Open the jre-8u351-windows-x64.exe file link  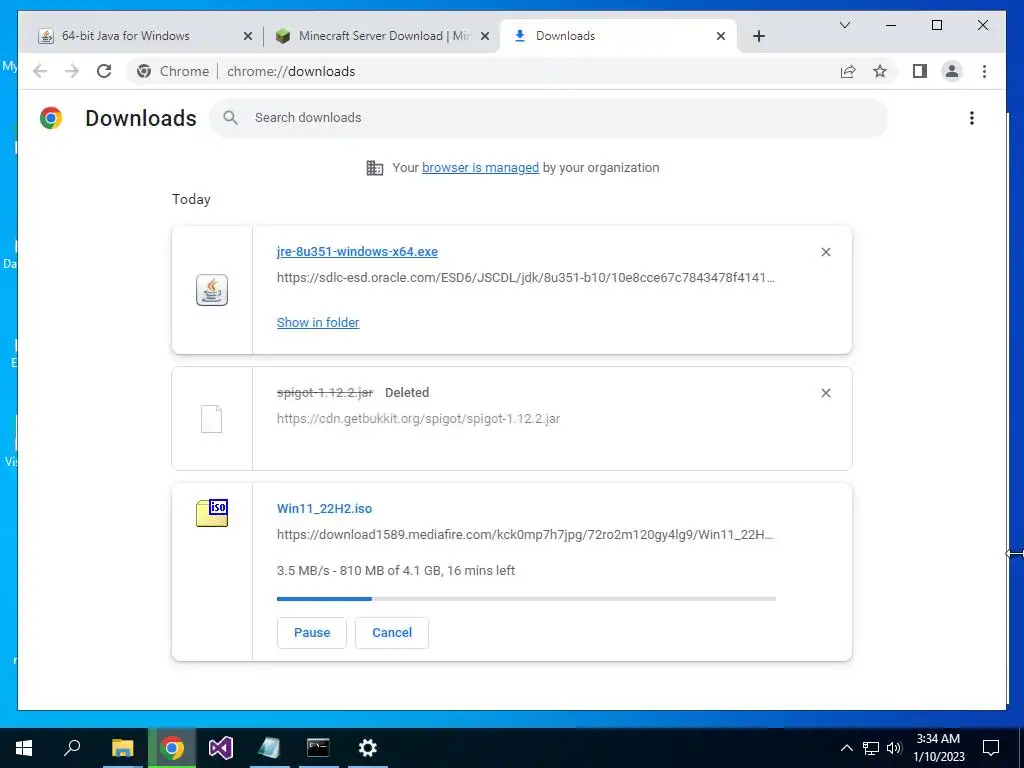tap(357, 251)
